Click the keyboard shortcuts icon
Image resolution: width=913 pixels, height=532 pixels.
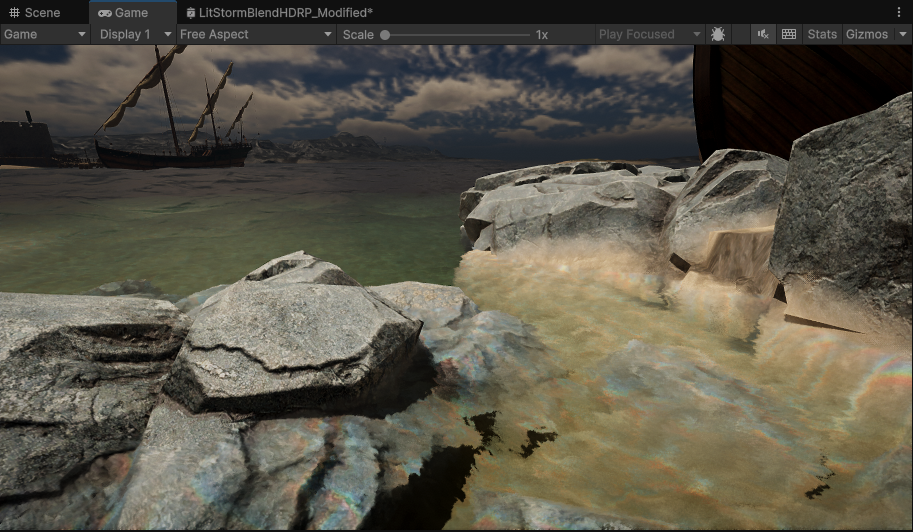(789, 34)
